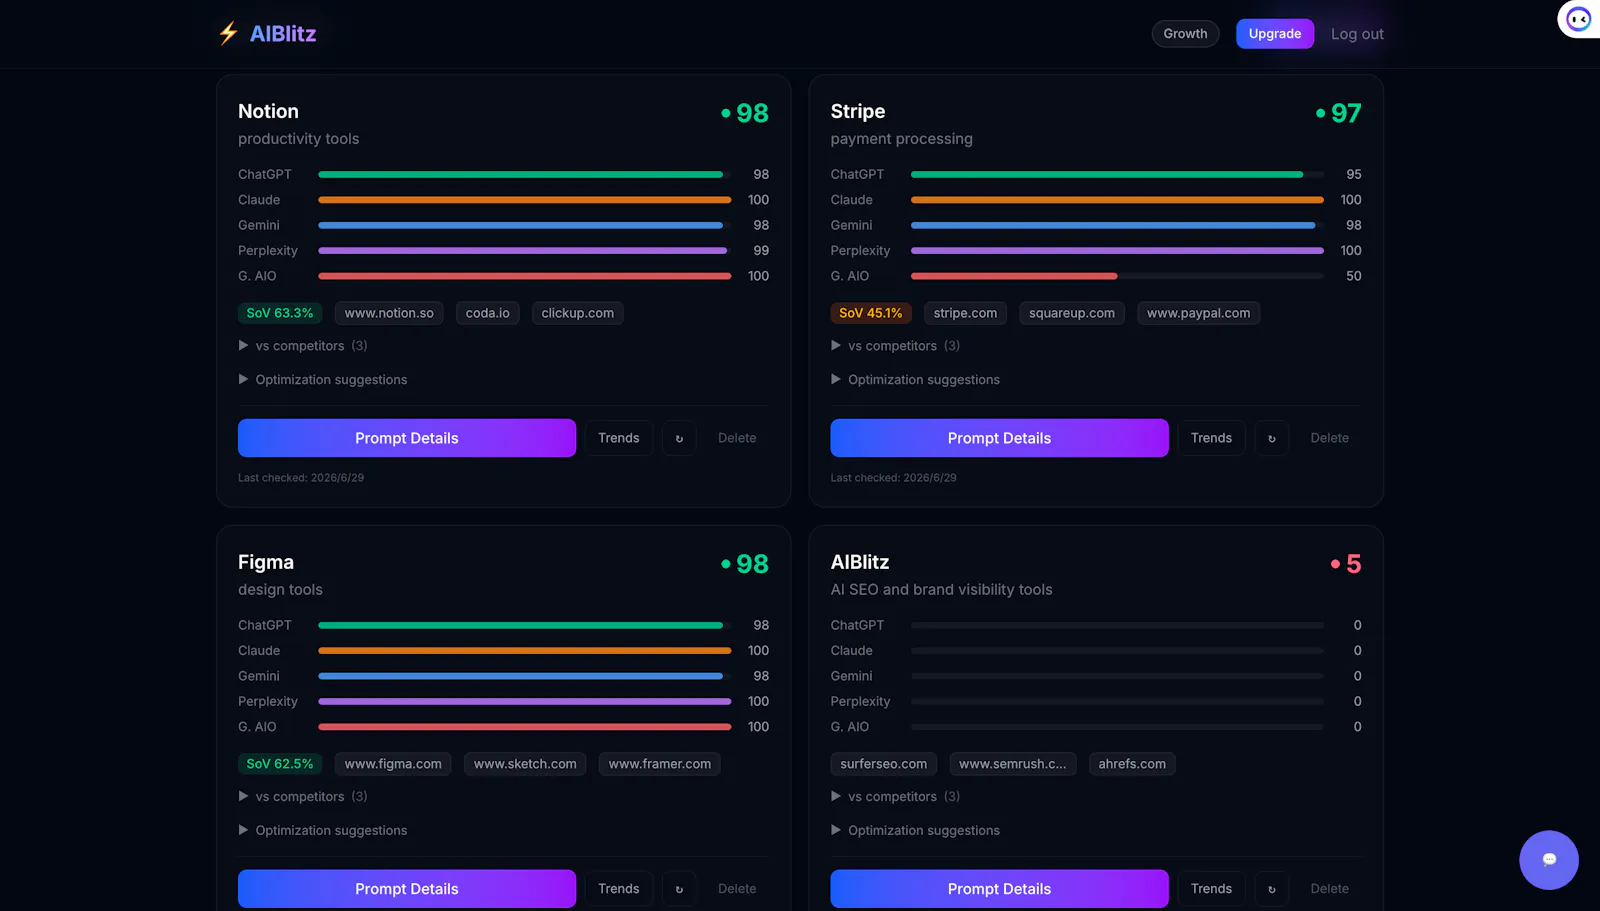The height and width of the screenshot is (911, 1600).
Task: Click the Log out link
Action: tap(1357, 34)
